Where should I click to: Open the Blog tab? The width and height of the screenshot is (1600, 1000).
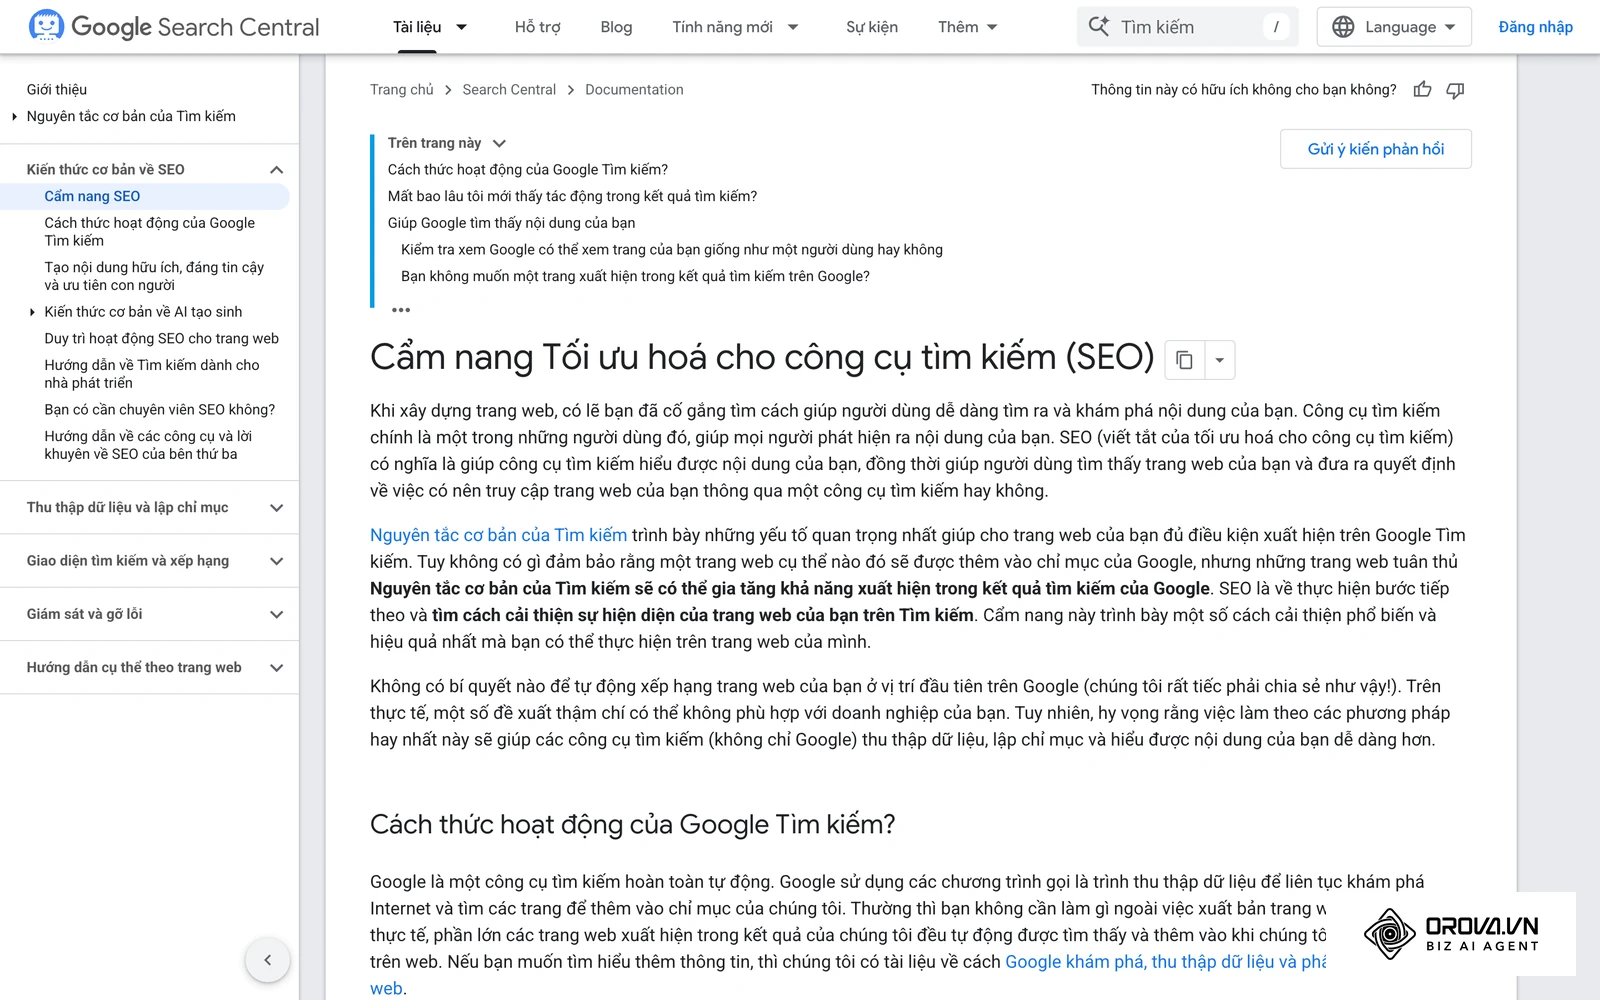(x=616, y=27)
